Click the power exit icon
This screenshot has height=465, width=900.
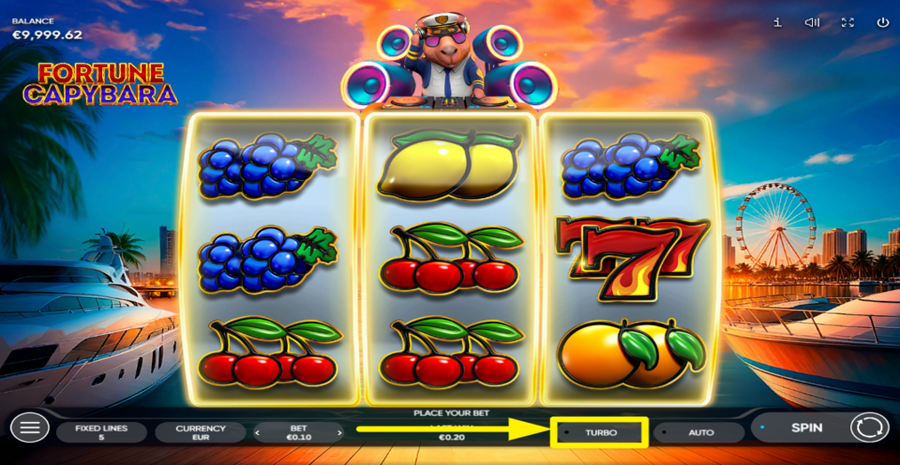pyautogui.click(x=882, y=22)
